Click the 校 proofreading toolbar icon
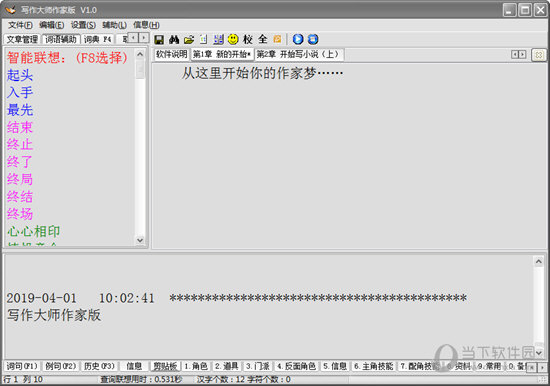This screenshot has height=386, width=550. point(248,39)
